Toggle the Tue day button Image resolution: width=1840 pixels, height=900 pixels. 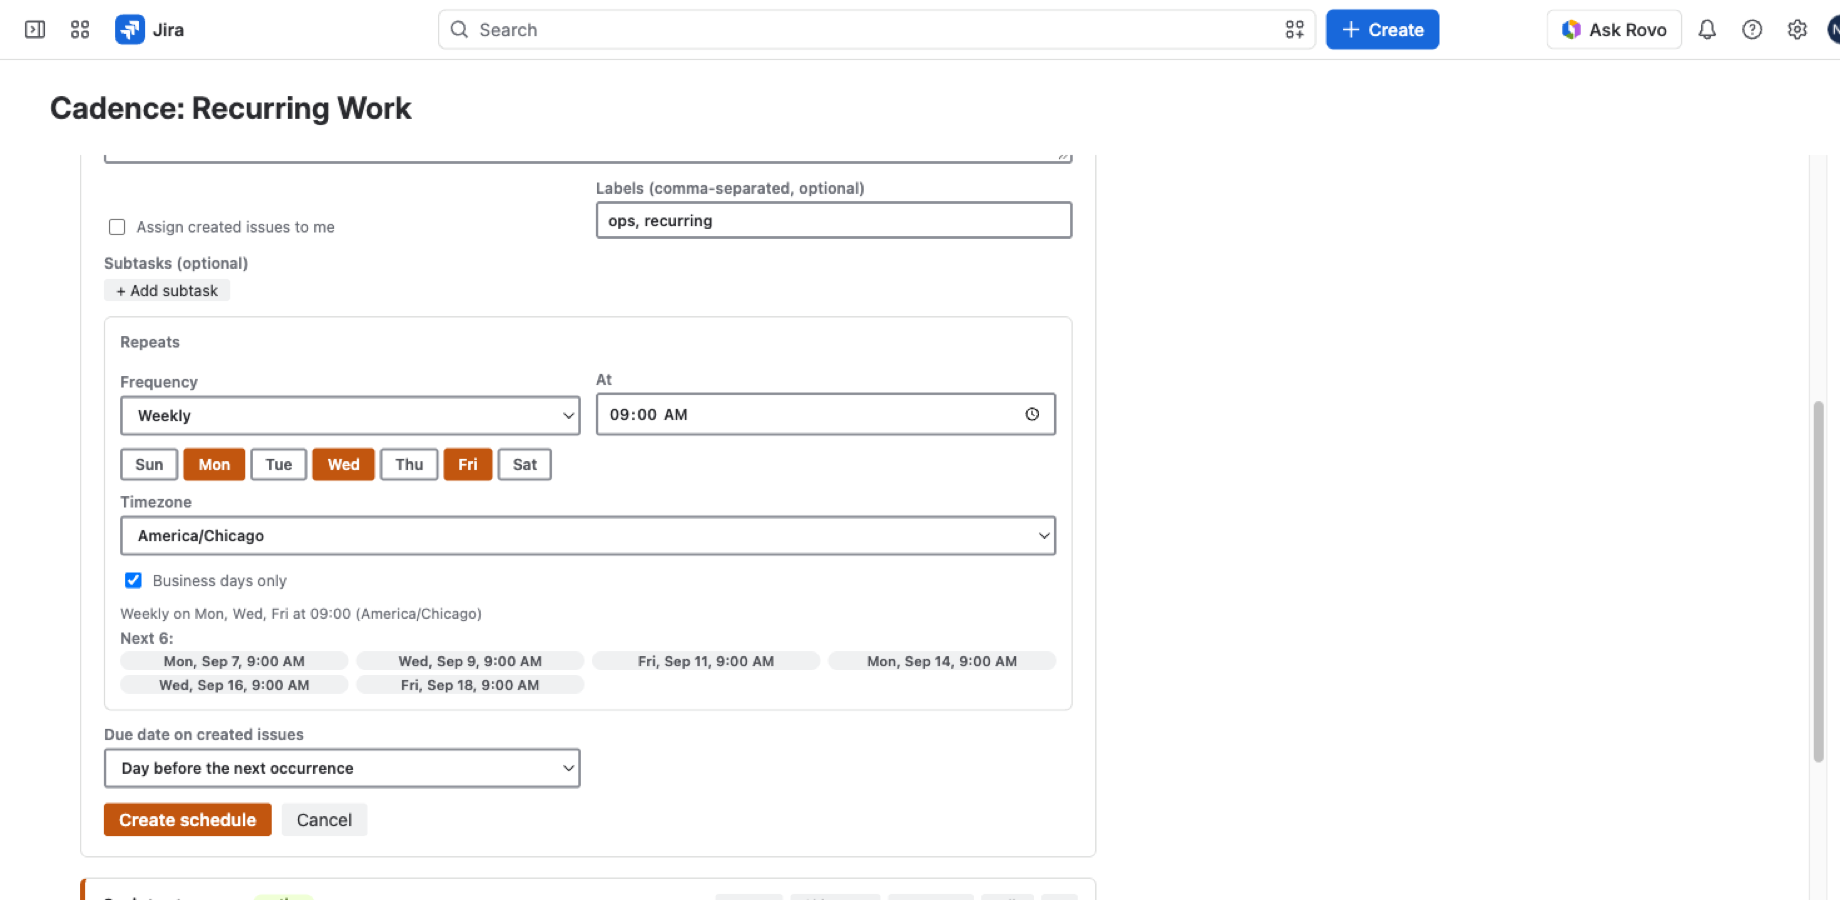coord(279,464)
